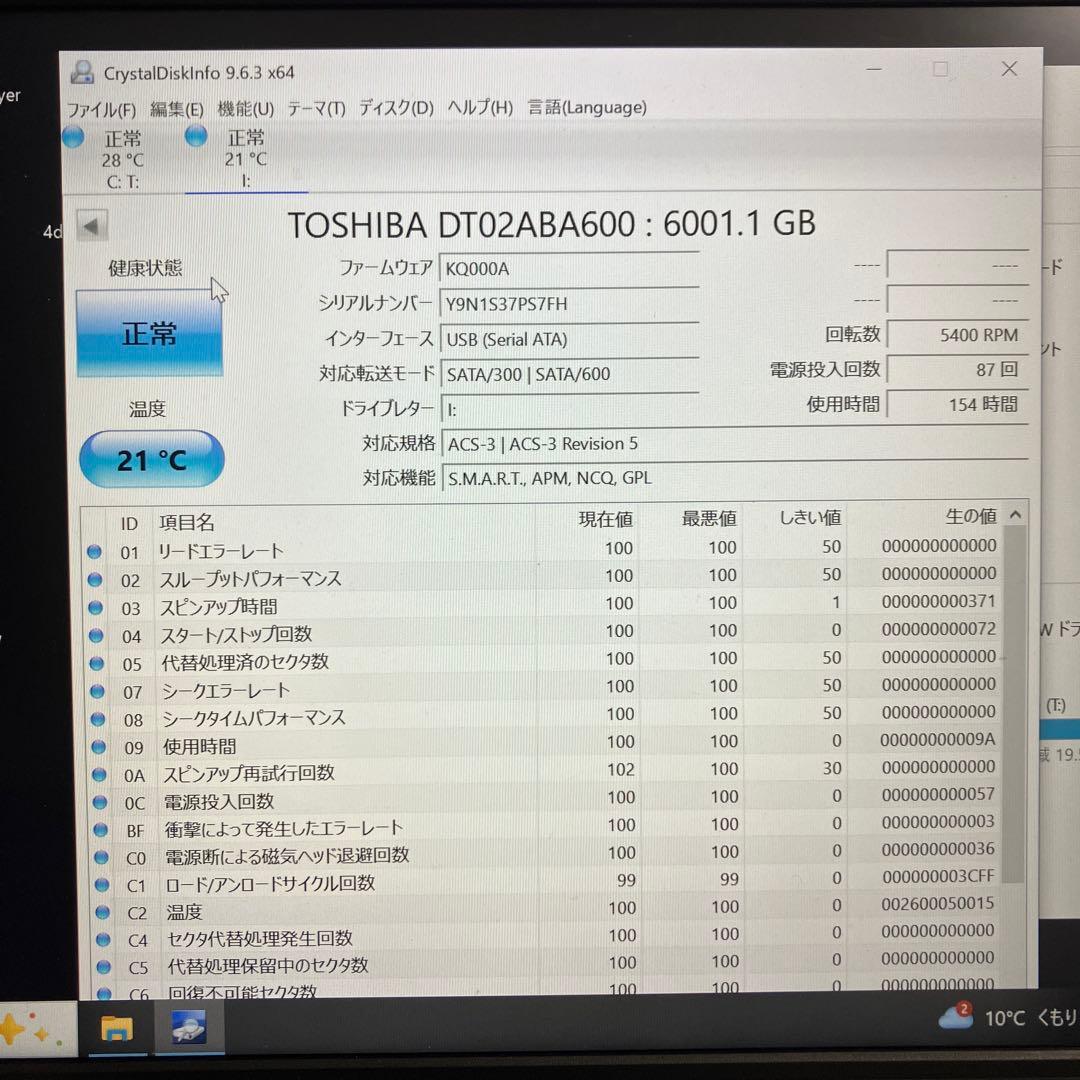Open the ファイル(F) menu
Screen dimensions: 1080x1080
[x=101, y=108]
